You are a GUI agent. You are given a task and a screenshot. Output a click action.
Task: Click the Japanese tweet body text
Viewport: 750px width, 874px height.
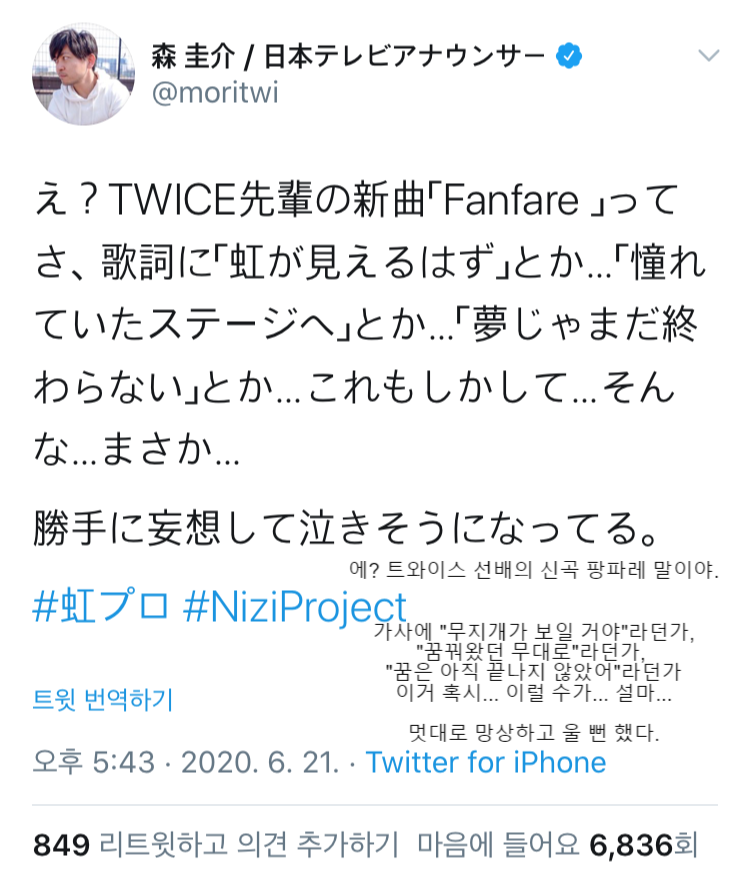click(368, 323)
